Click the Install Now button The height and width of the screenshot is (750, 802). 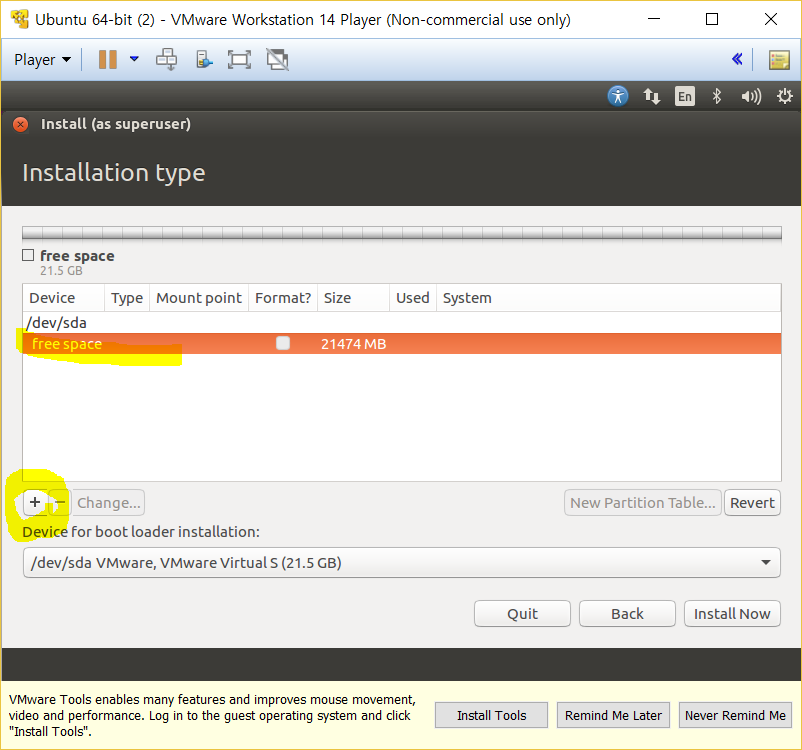732,614
